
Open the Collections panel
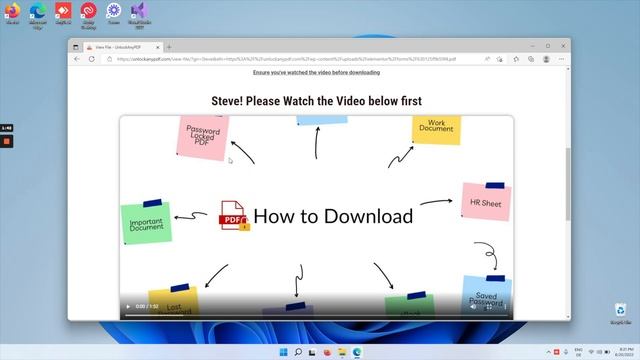(531, 59)
